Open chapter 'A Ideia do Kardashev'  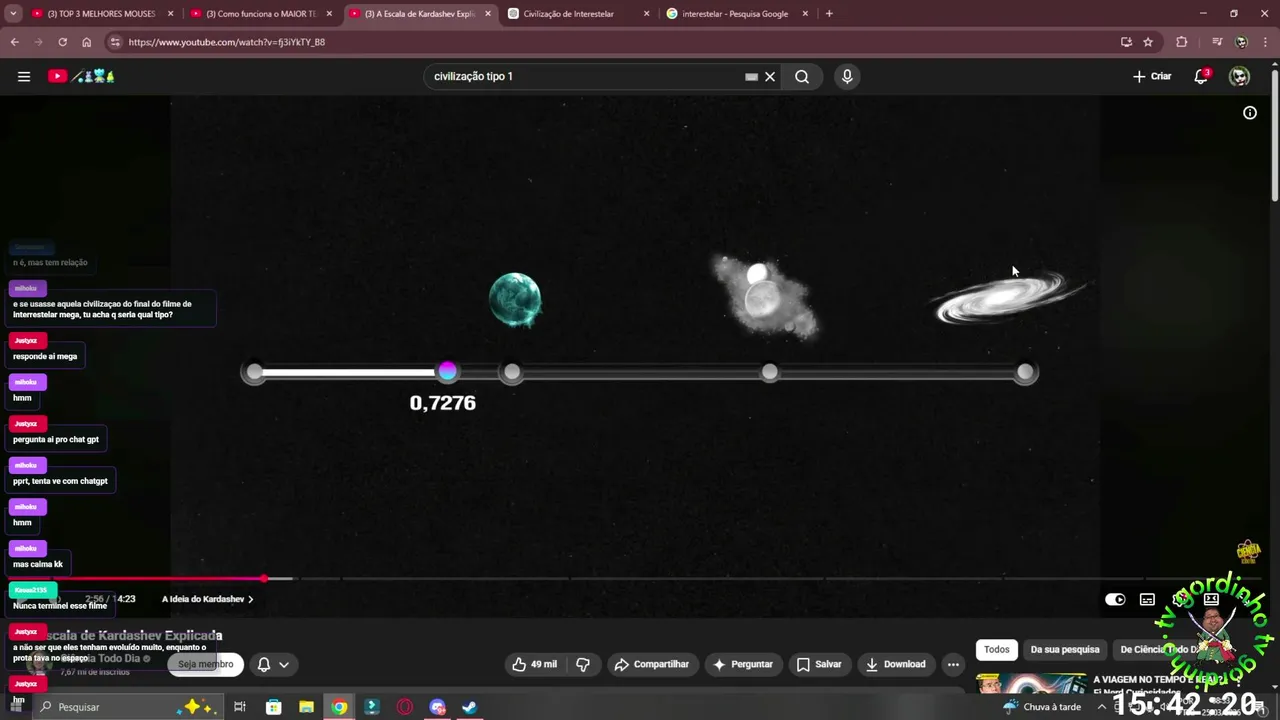[208, 599]
